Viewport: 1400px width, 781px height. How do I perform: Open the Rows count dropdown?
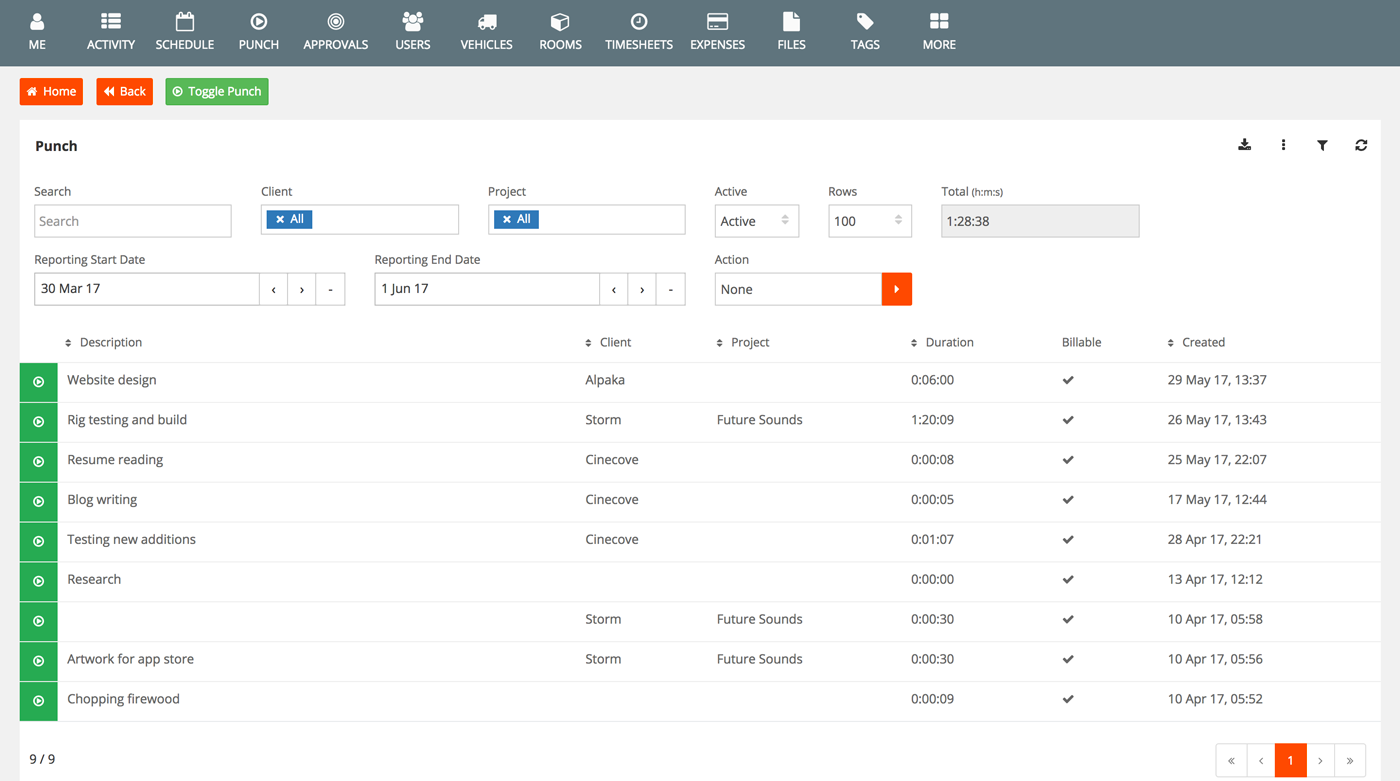[x=869, y=221]
